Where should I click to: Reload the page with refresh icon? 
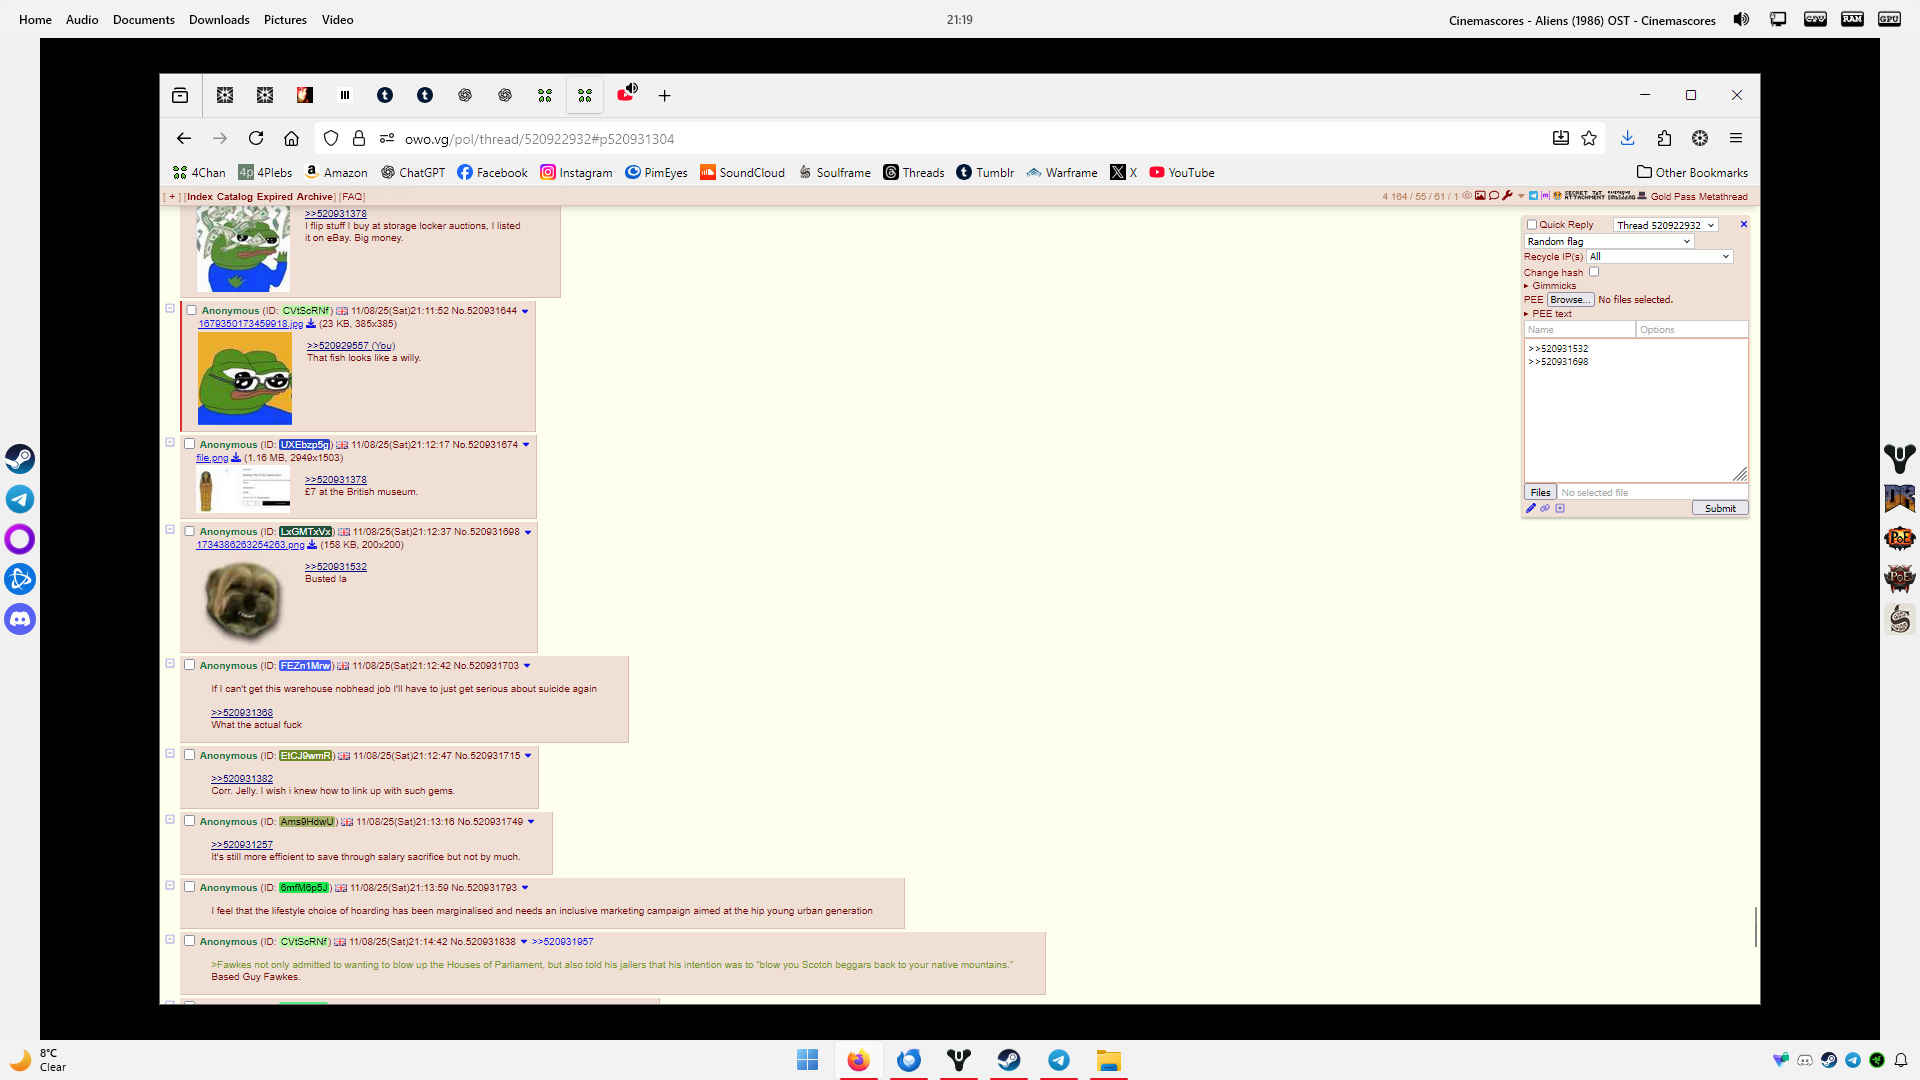[256, 138]
